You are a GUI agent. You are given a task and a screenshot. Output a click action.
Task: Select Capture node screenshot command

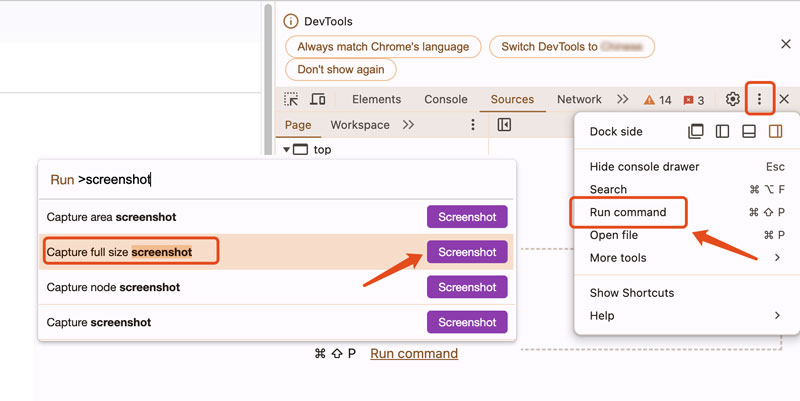[x=277, y=287]
